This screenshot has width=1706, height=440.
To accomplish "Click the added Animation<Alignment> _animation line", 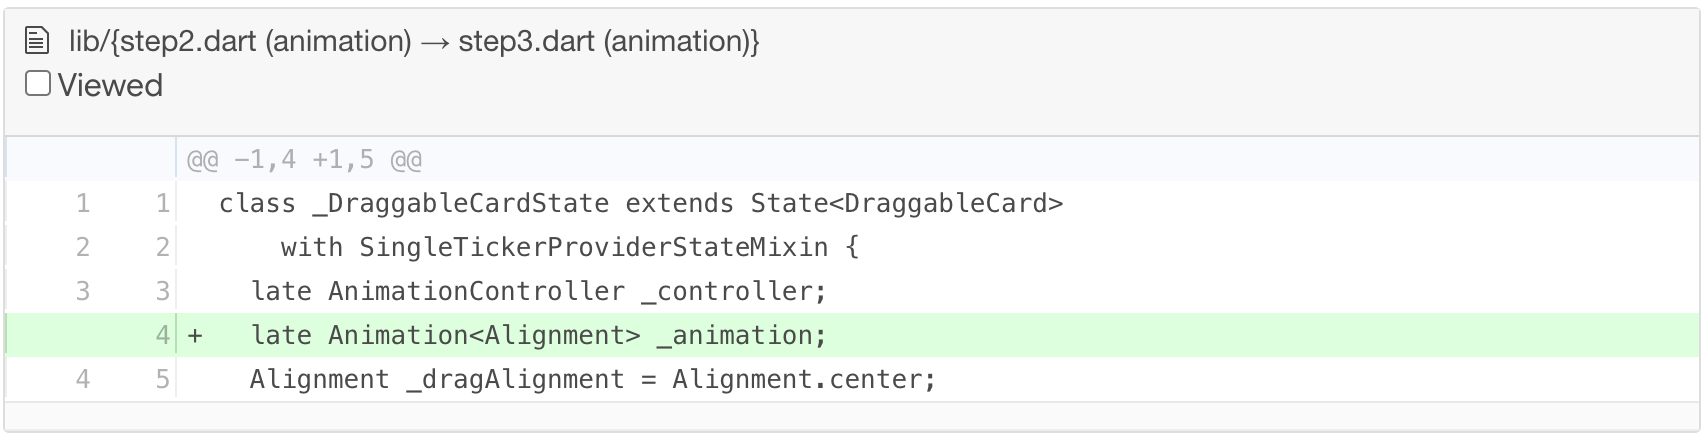I will point(539,335).
